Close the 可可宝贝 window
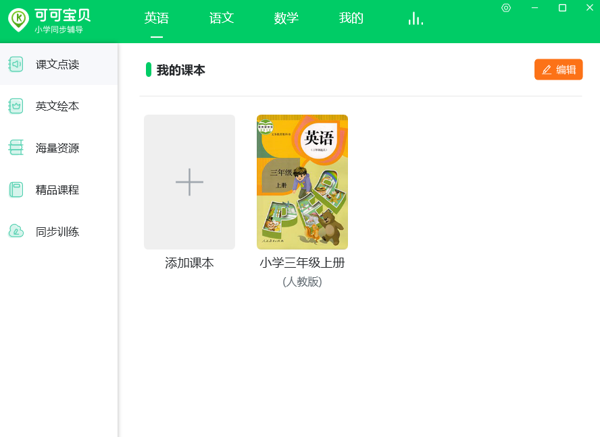 pos(588,8)
